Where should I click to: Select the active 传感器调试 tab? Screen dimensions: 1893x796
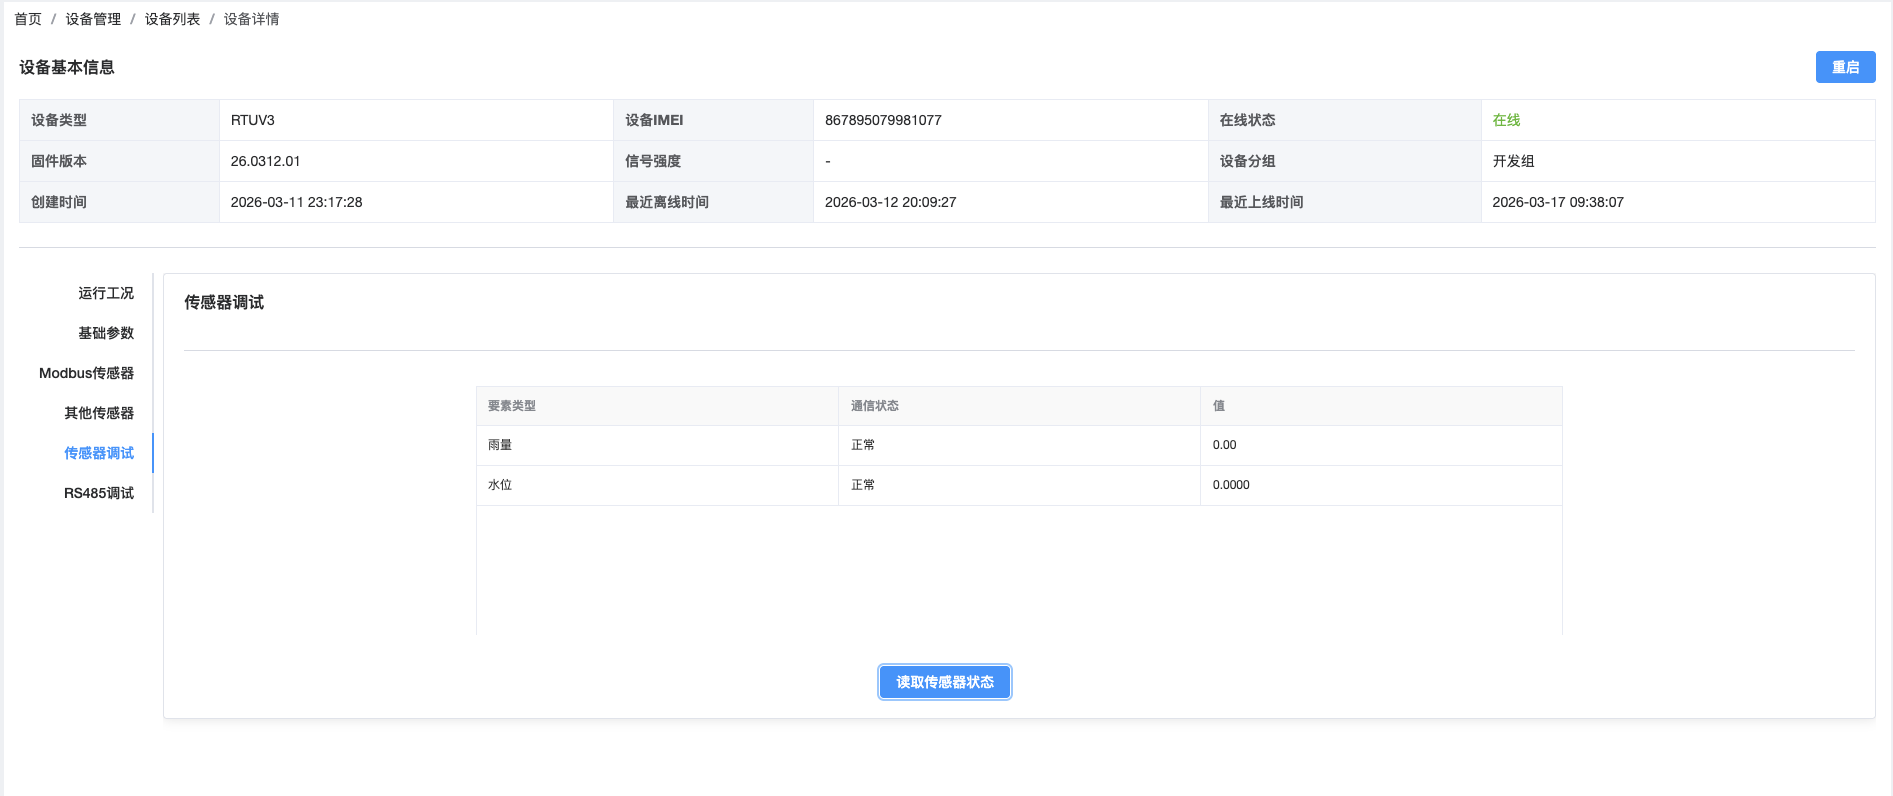point(98,453)
